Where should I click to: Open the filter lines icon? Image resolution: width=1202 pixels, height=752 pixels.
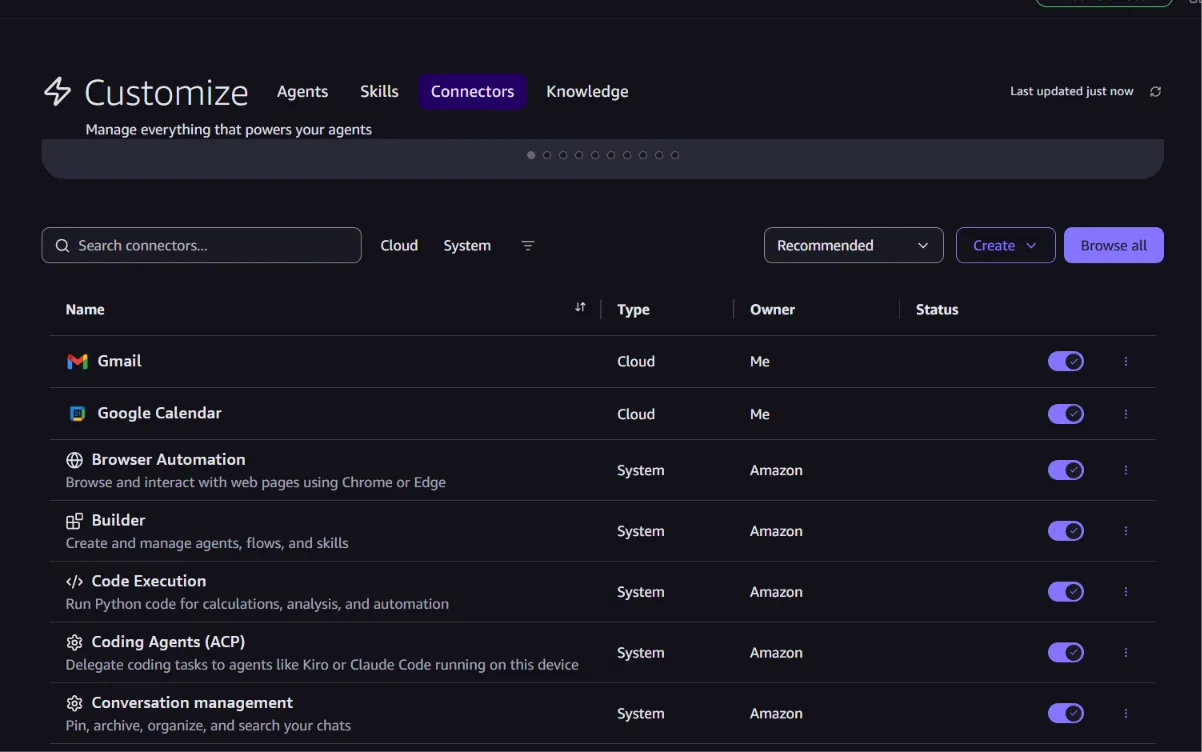click(x=528, y=245)
